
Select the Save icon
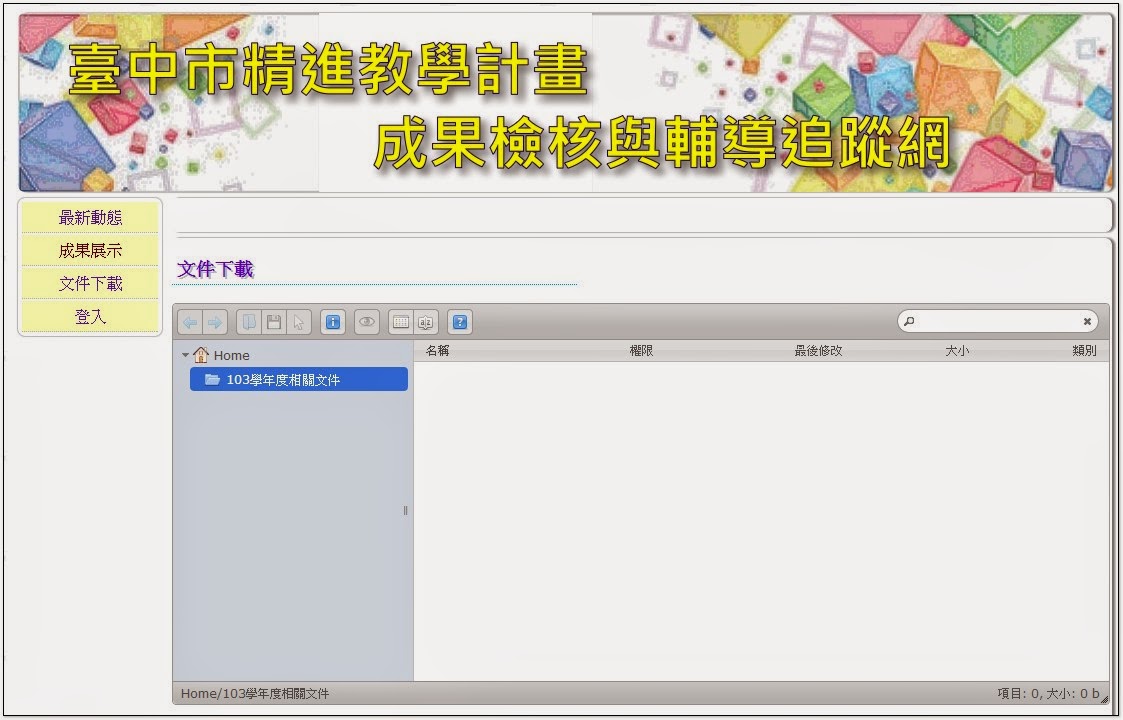(276, 322)
